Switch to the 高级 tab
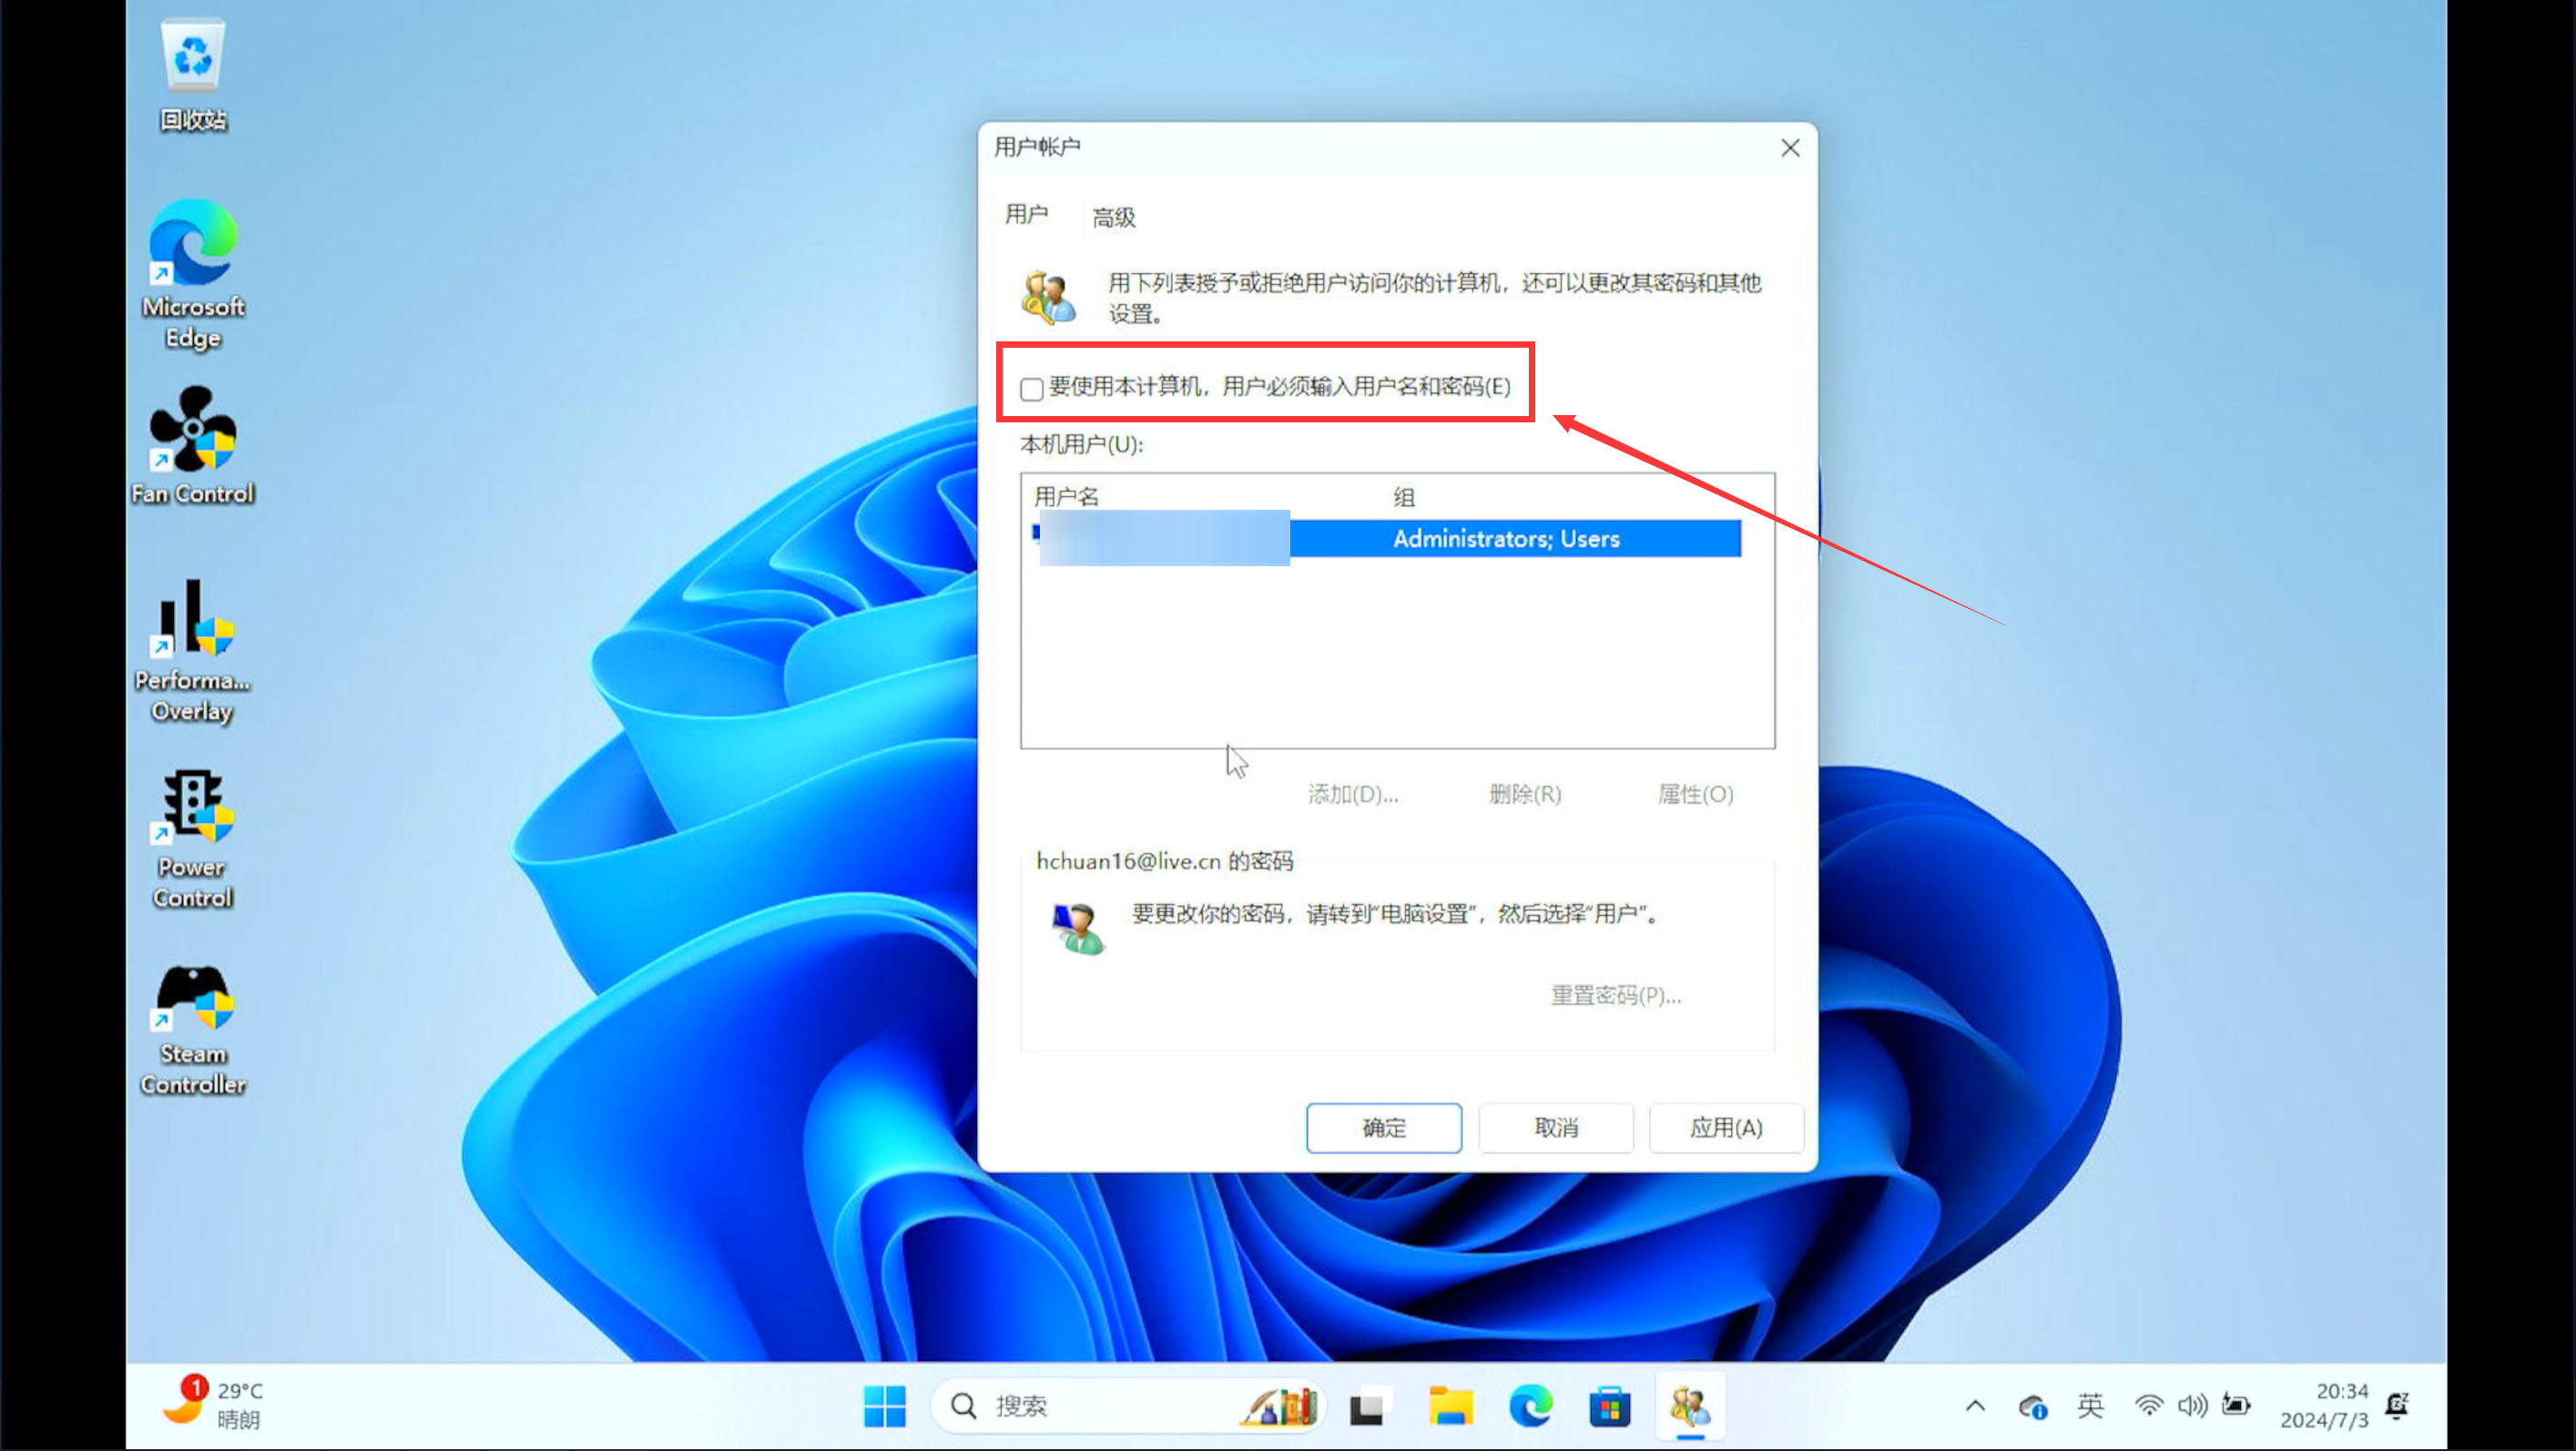Image resolution: width=2576 pixels, height=1451 pixels. coord(1113,217)
